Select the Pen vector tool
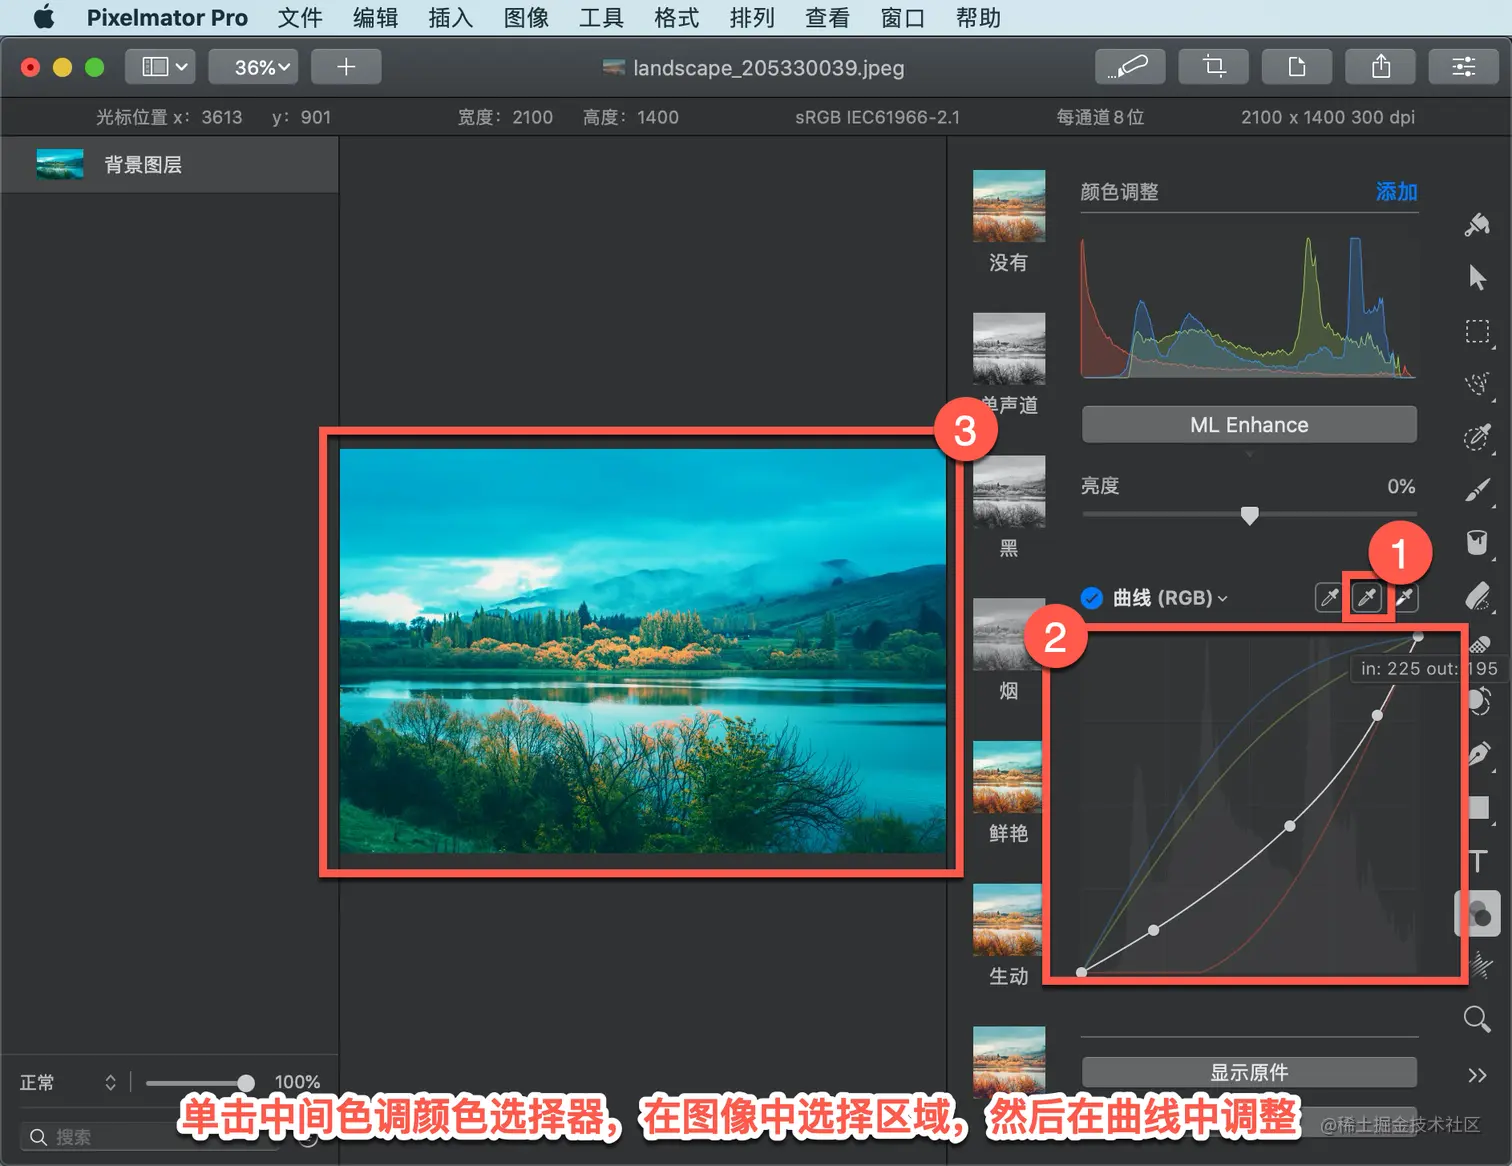Image resolution: width=1512 pixels, height=1166 pixels. coord(1479,754)
